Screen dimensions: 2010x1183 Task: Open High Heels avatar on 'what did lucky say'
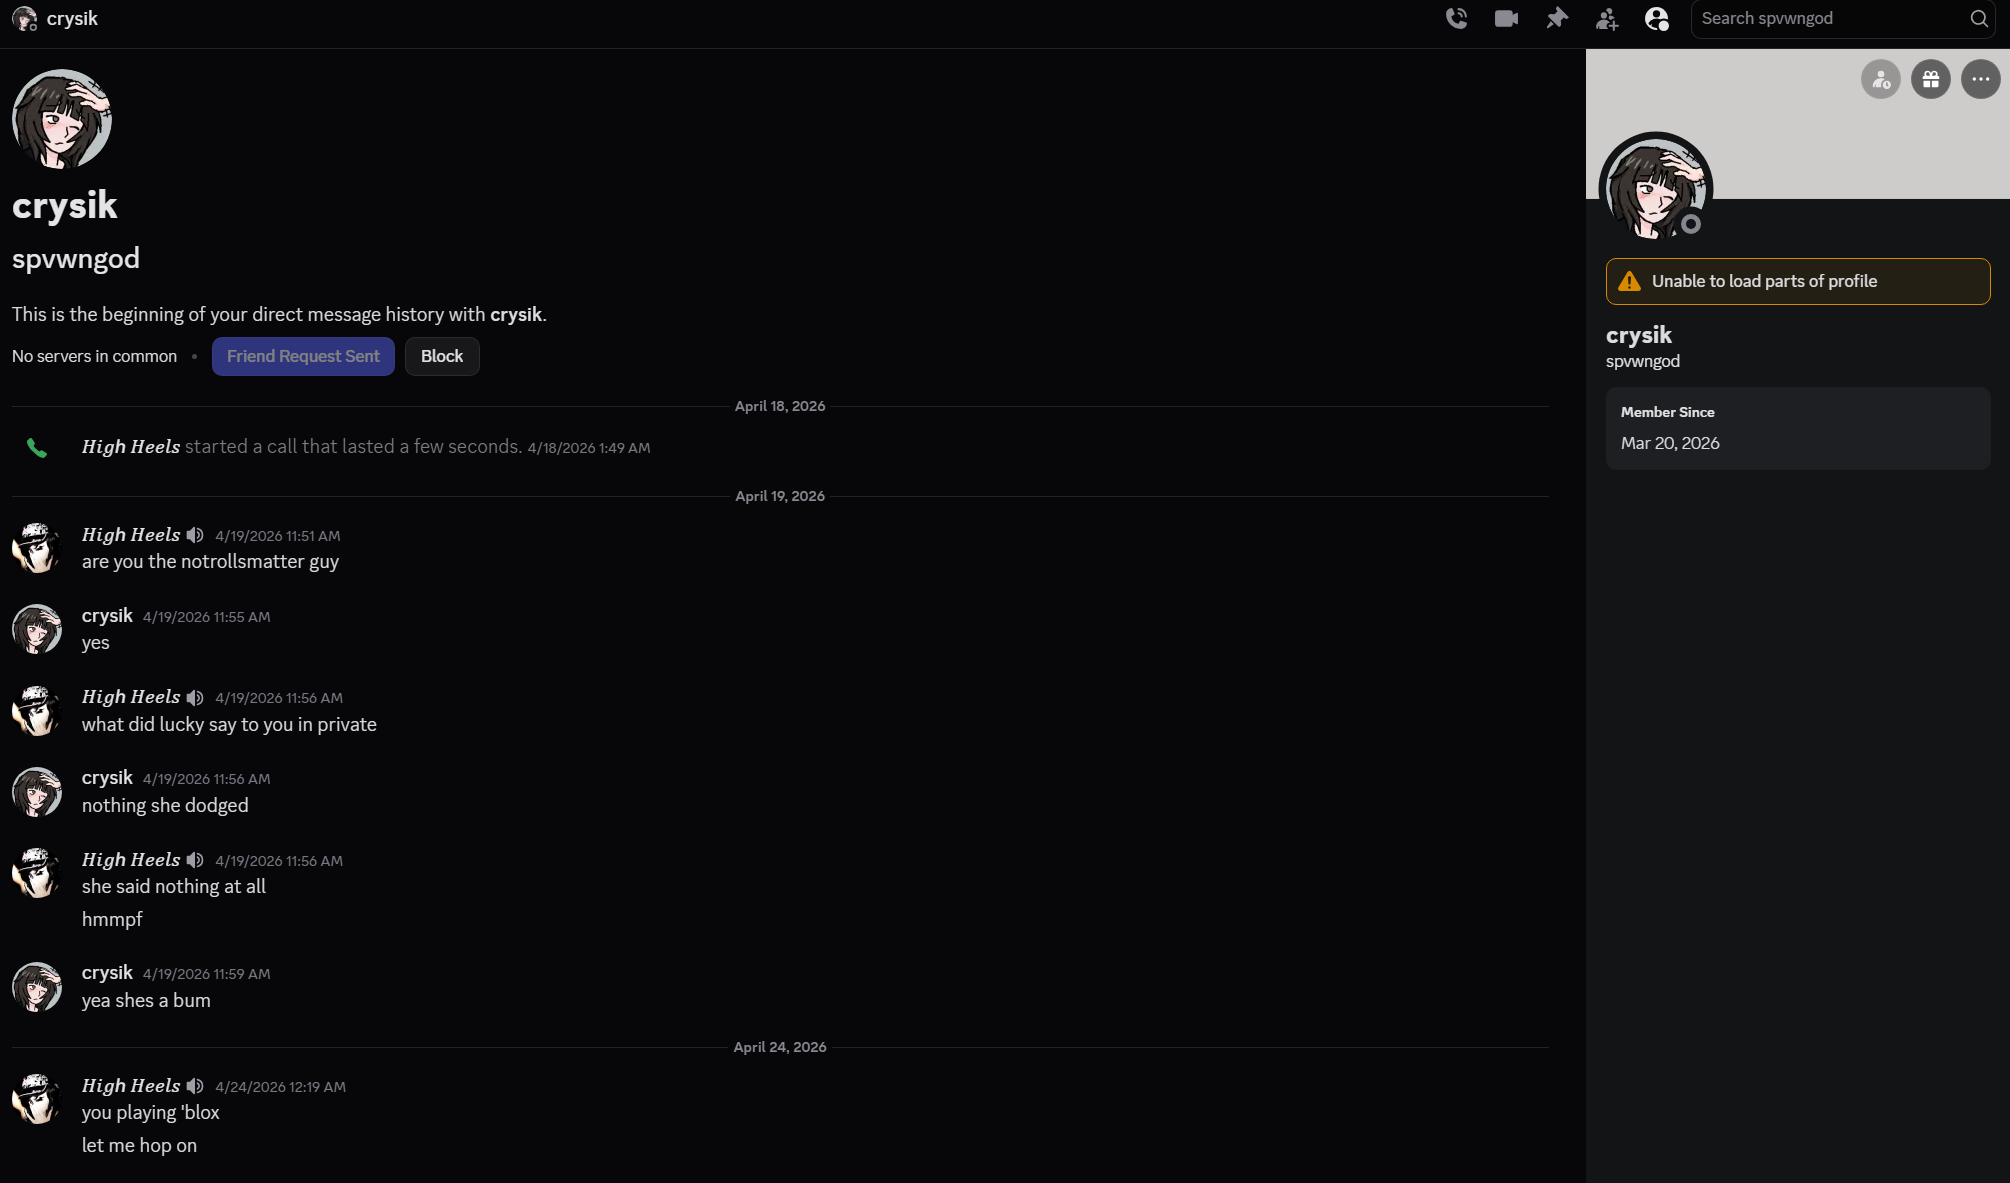(x=37, y=710)
